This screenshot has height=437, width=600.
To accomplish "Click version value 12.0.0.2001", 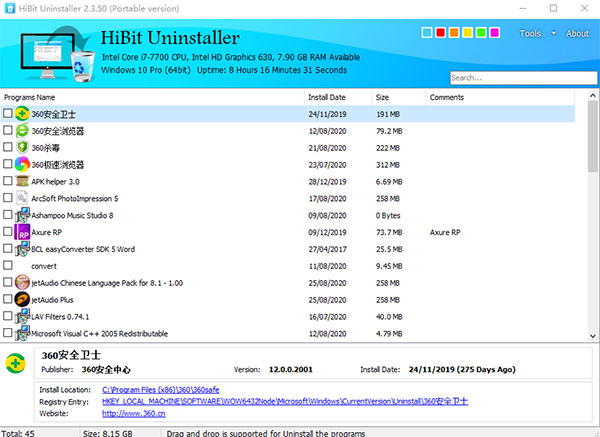I will [x=291, y=369].
